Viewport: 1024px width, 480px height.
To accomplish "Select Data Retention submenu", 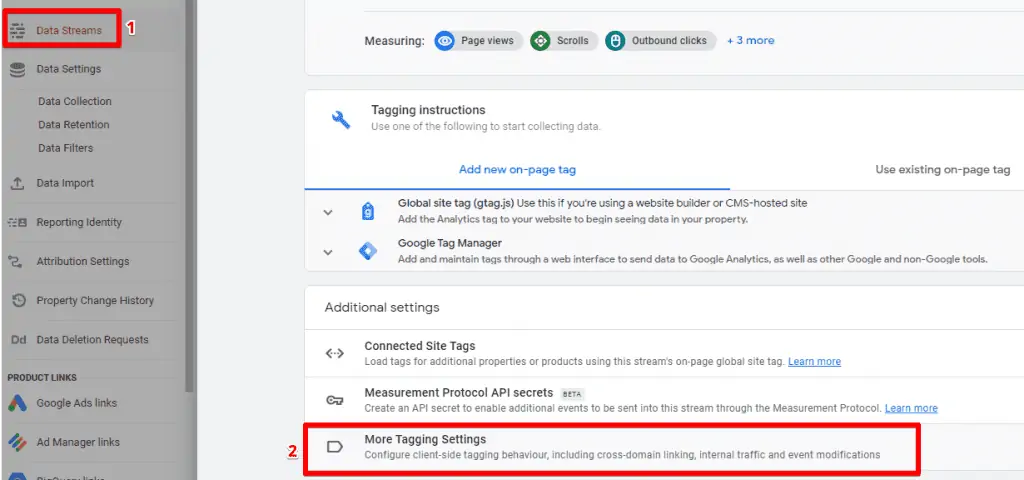I will [73, 125].
